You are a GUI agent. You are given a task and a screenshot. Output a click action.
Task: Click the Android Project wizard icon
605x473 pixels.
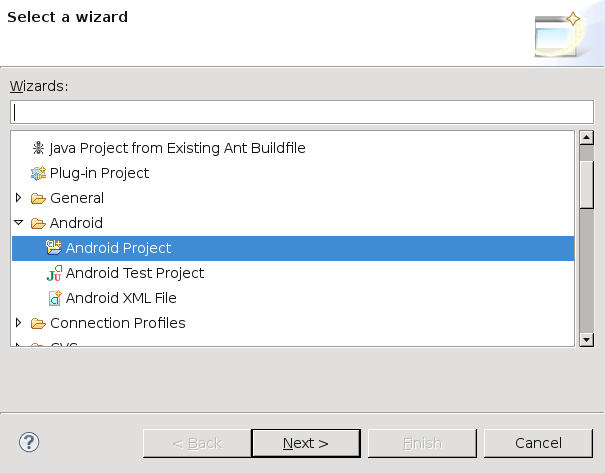[x=54, y=248]
